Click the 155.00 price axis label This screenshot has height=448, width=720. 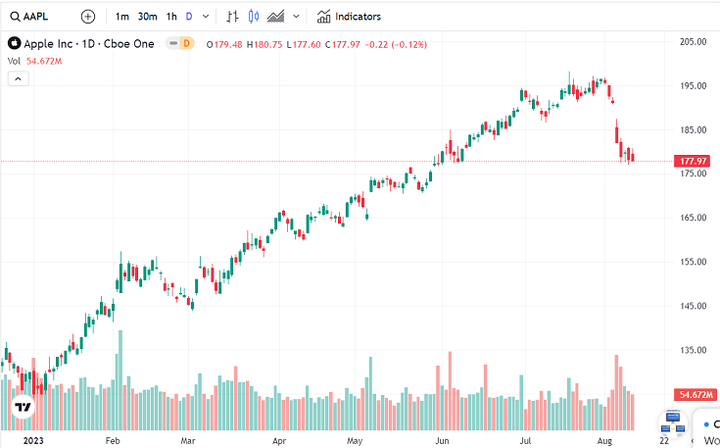coord(693,262)
